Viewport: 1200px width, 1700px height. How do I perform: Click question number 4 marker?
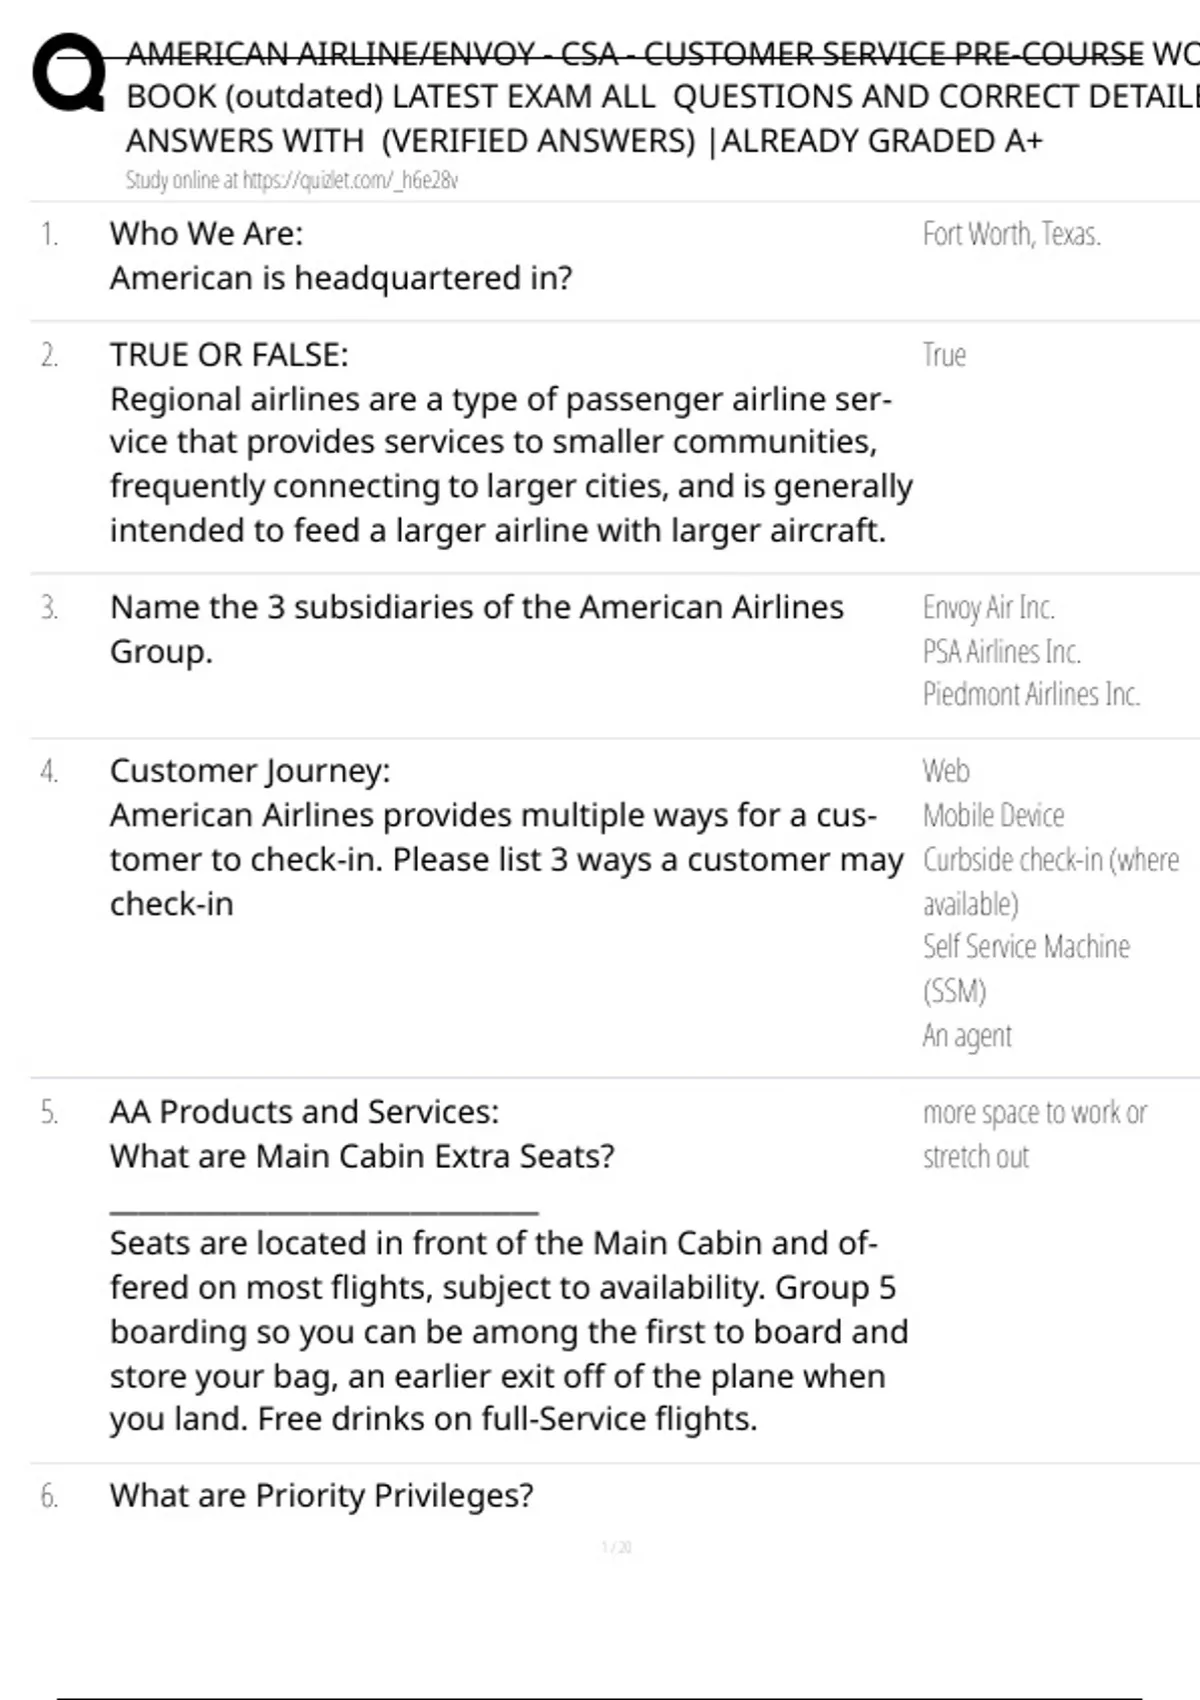[x=49, y=772]
